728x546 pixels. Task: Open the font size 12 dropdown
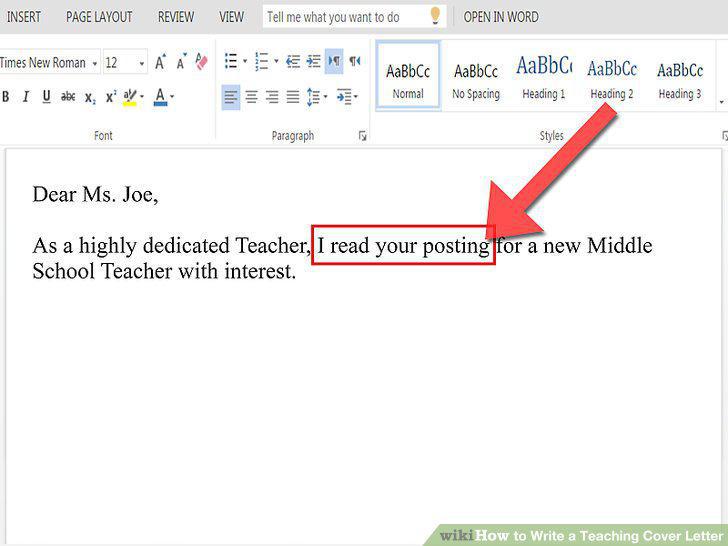tap(142, 63)
